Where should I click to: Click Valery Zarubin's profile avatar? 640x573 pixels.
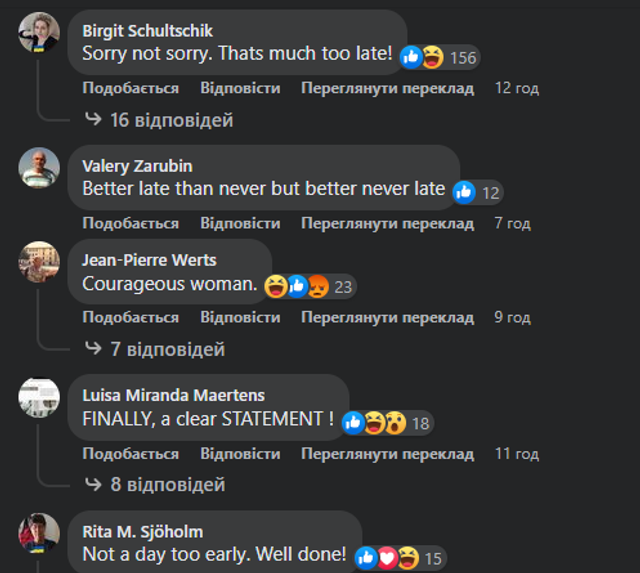39,168
